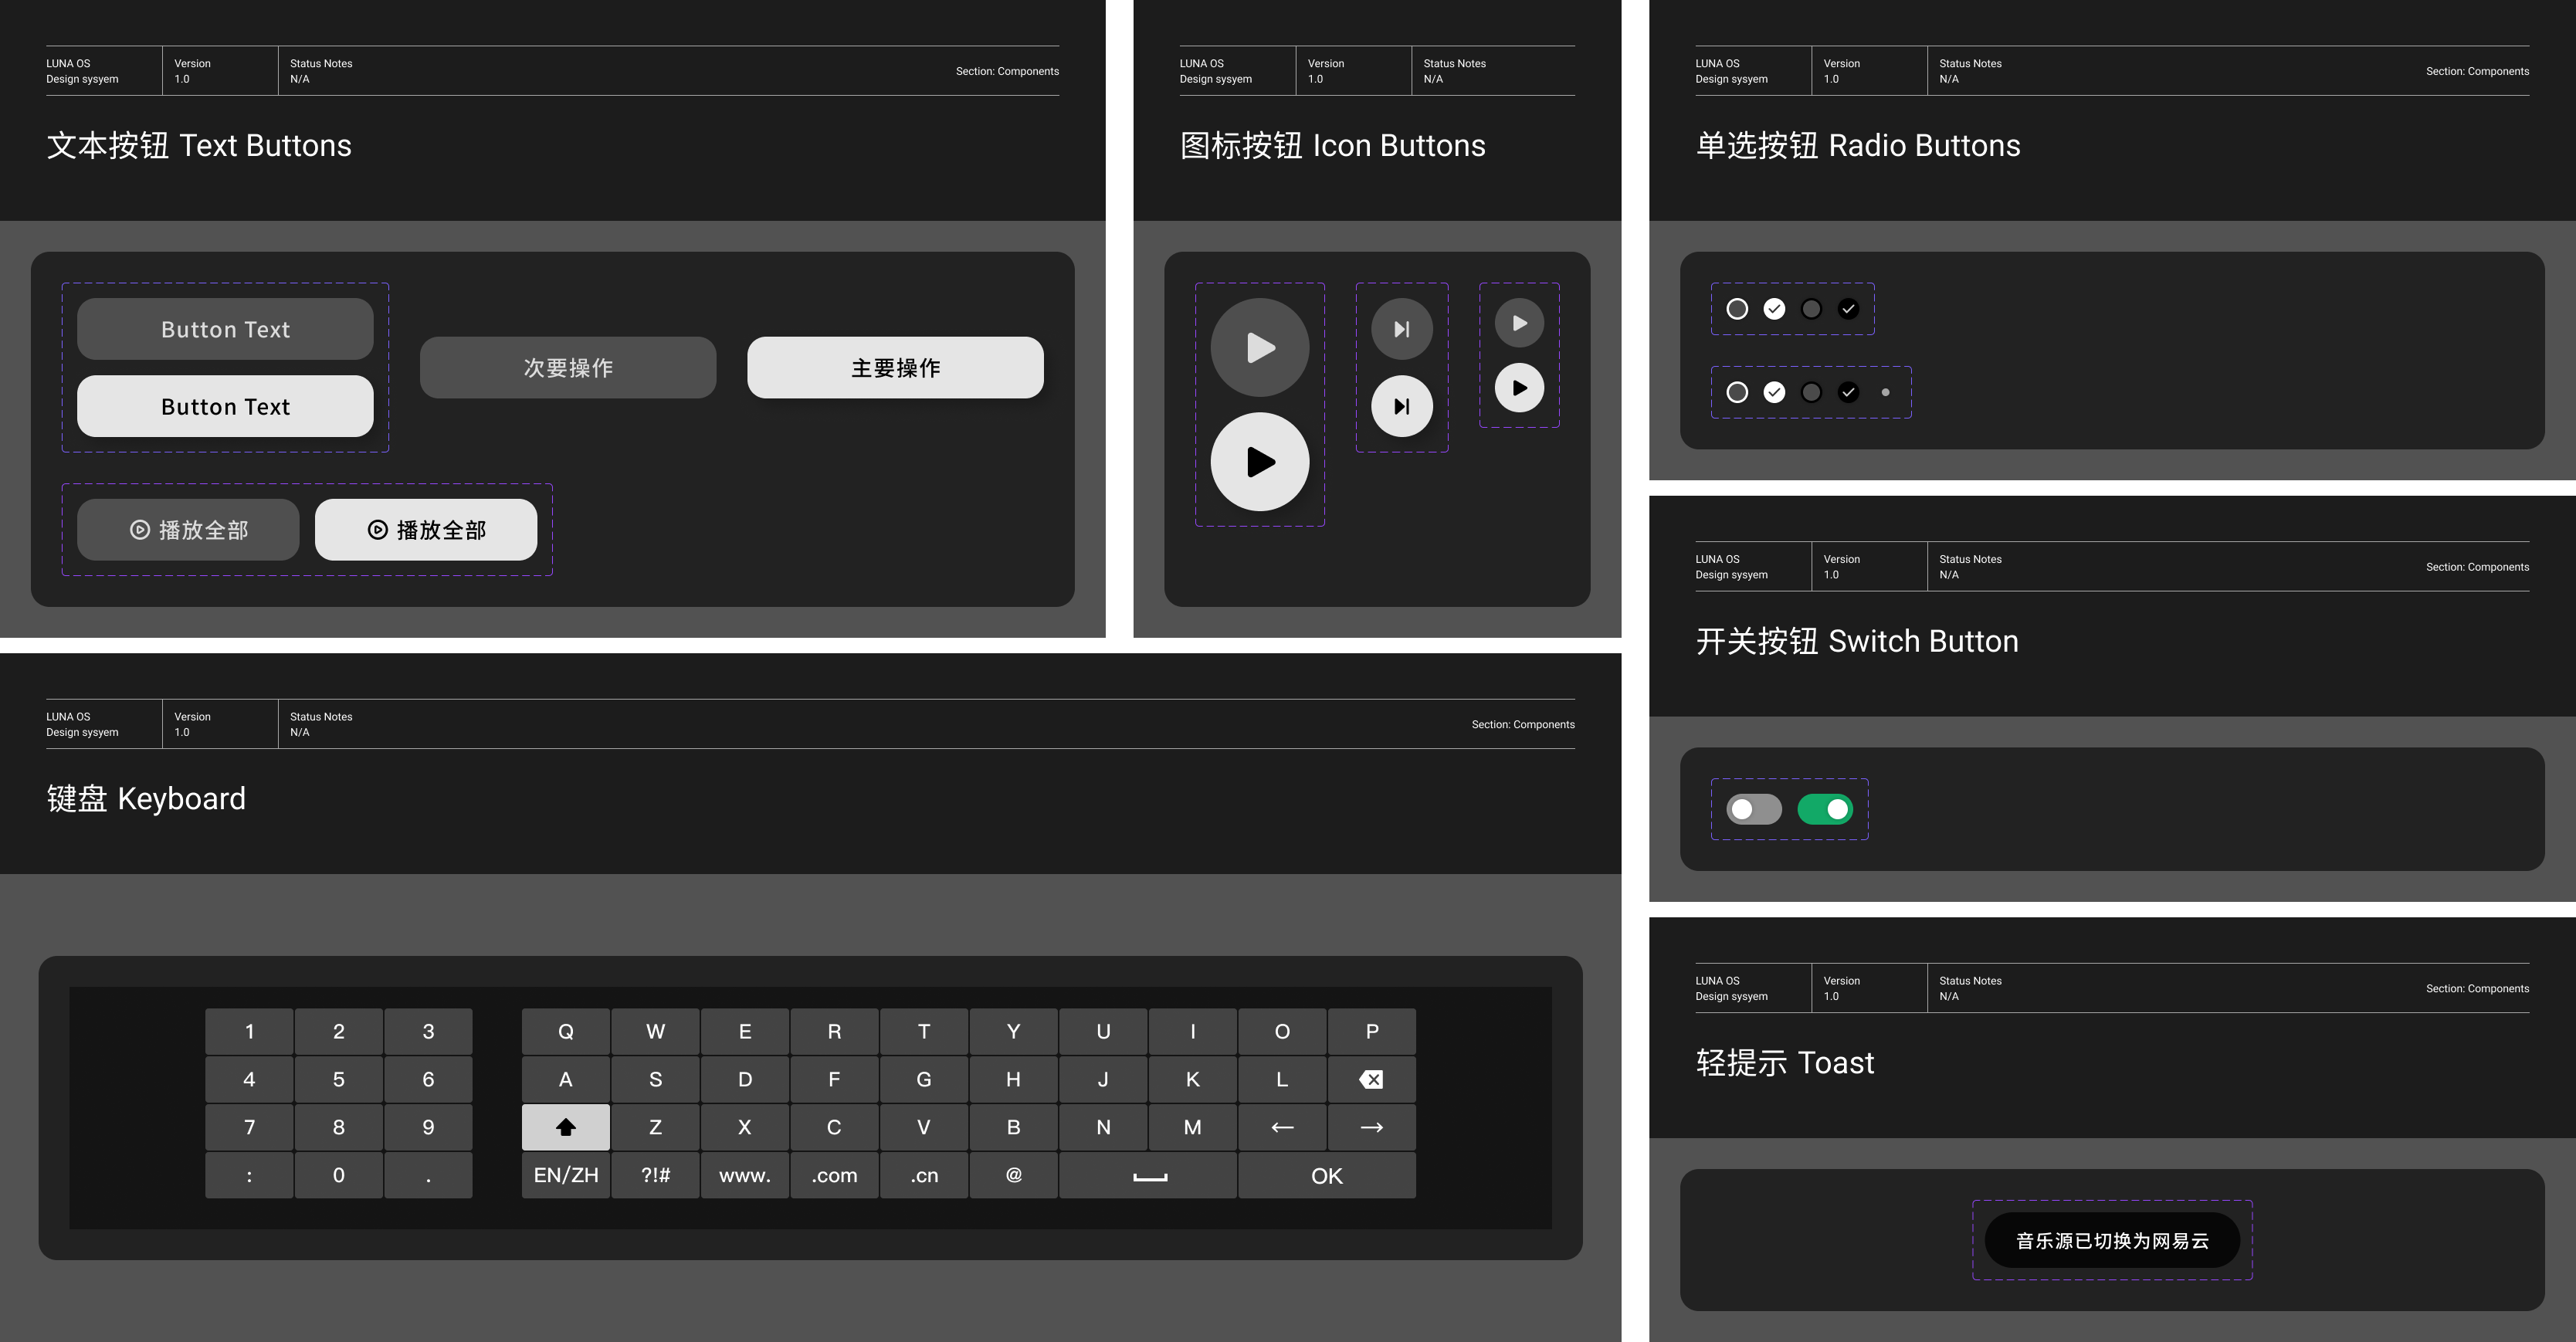The width and height of the screenshot is (2576, 1342).
Task: Click the white 主要操作 button
Action: tap(895, 367)
